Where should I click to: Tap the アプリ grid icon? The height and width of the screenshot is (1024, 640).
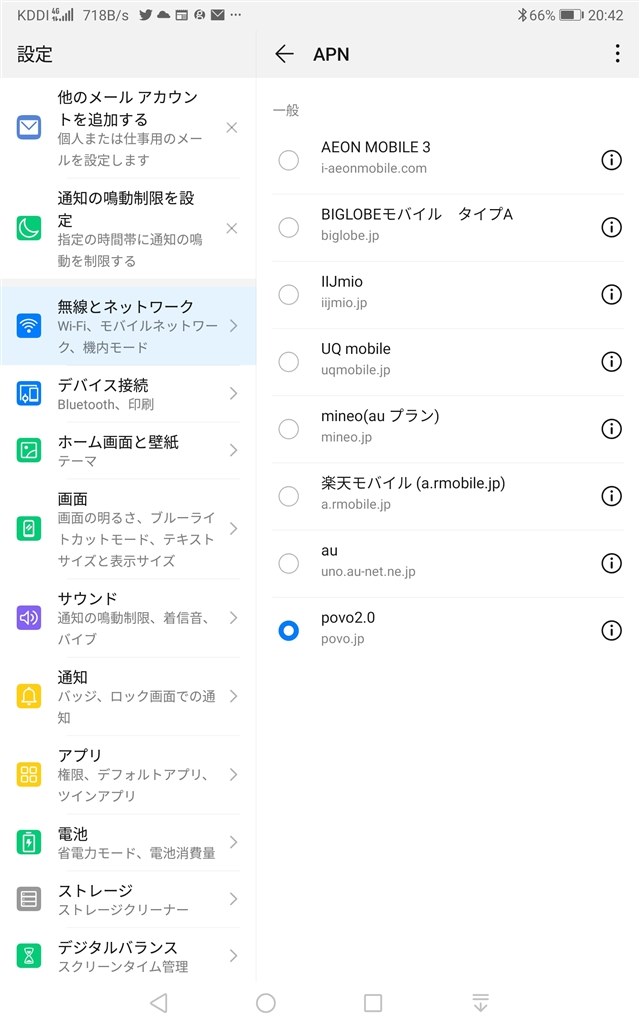(29, 775)
